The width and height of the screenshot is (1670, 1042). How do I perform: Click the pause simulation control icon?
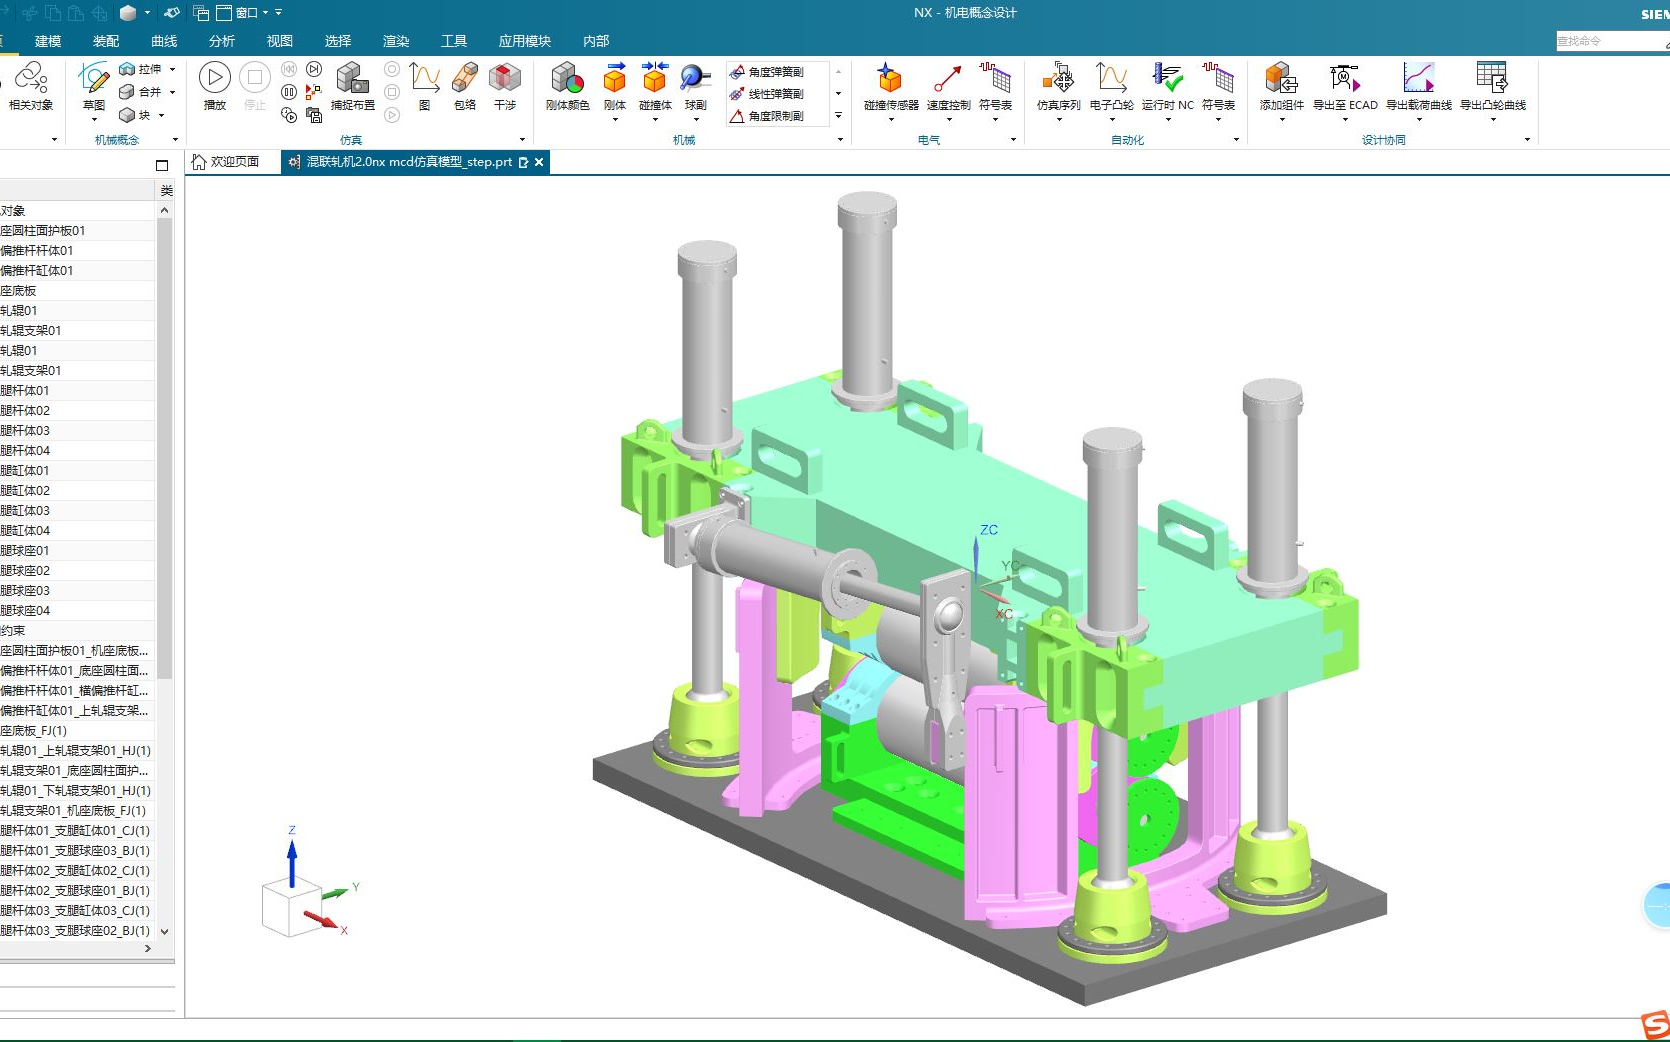pyautogui.click(x=289, y=92)
